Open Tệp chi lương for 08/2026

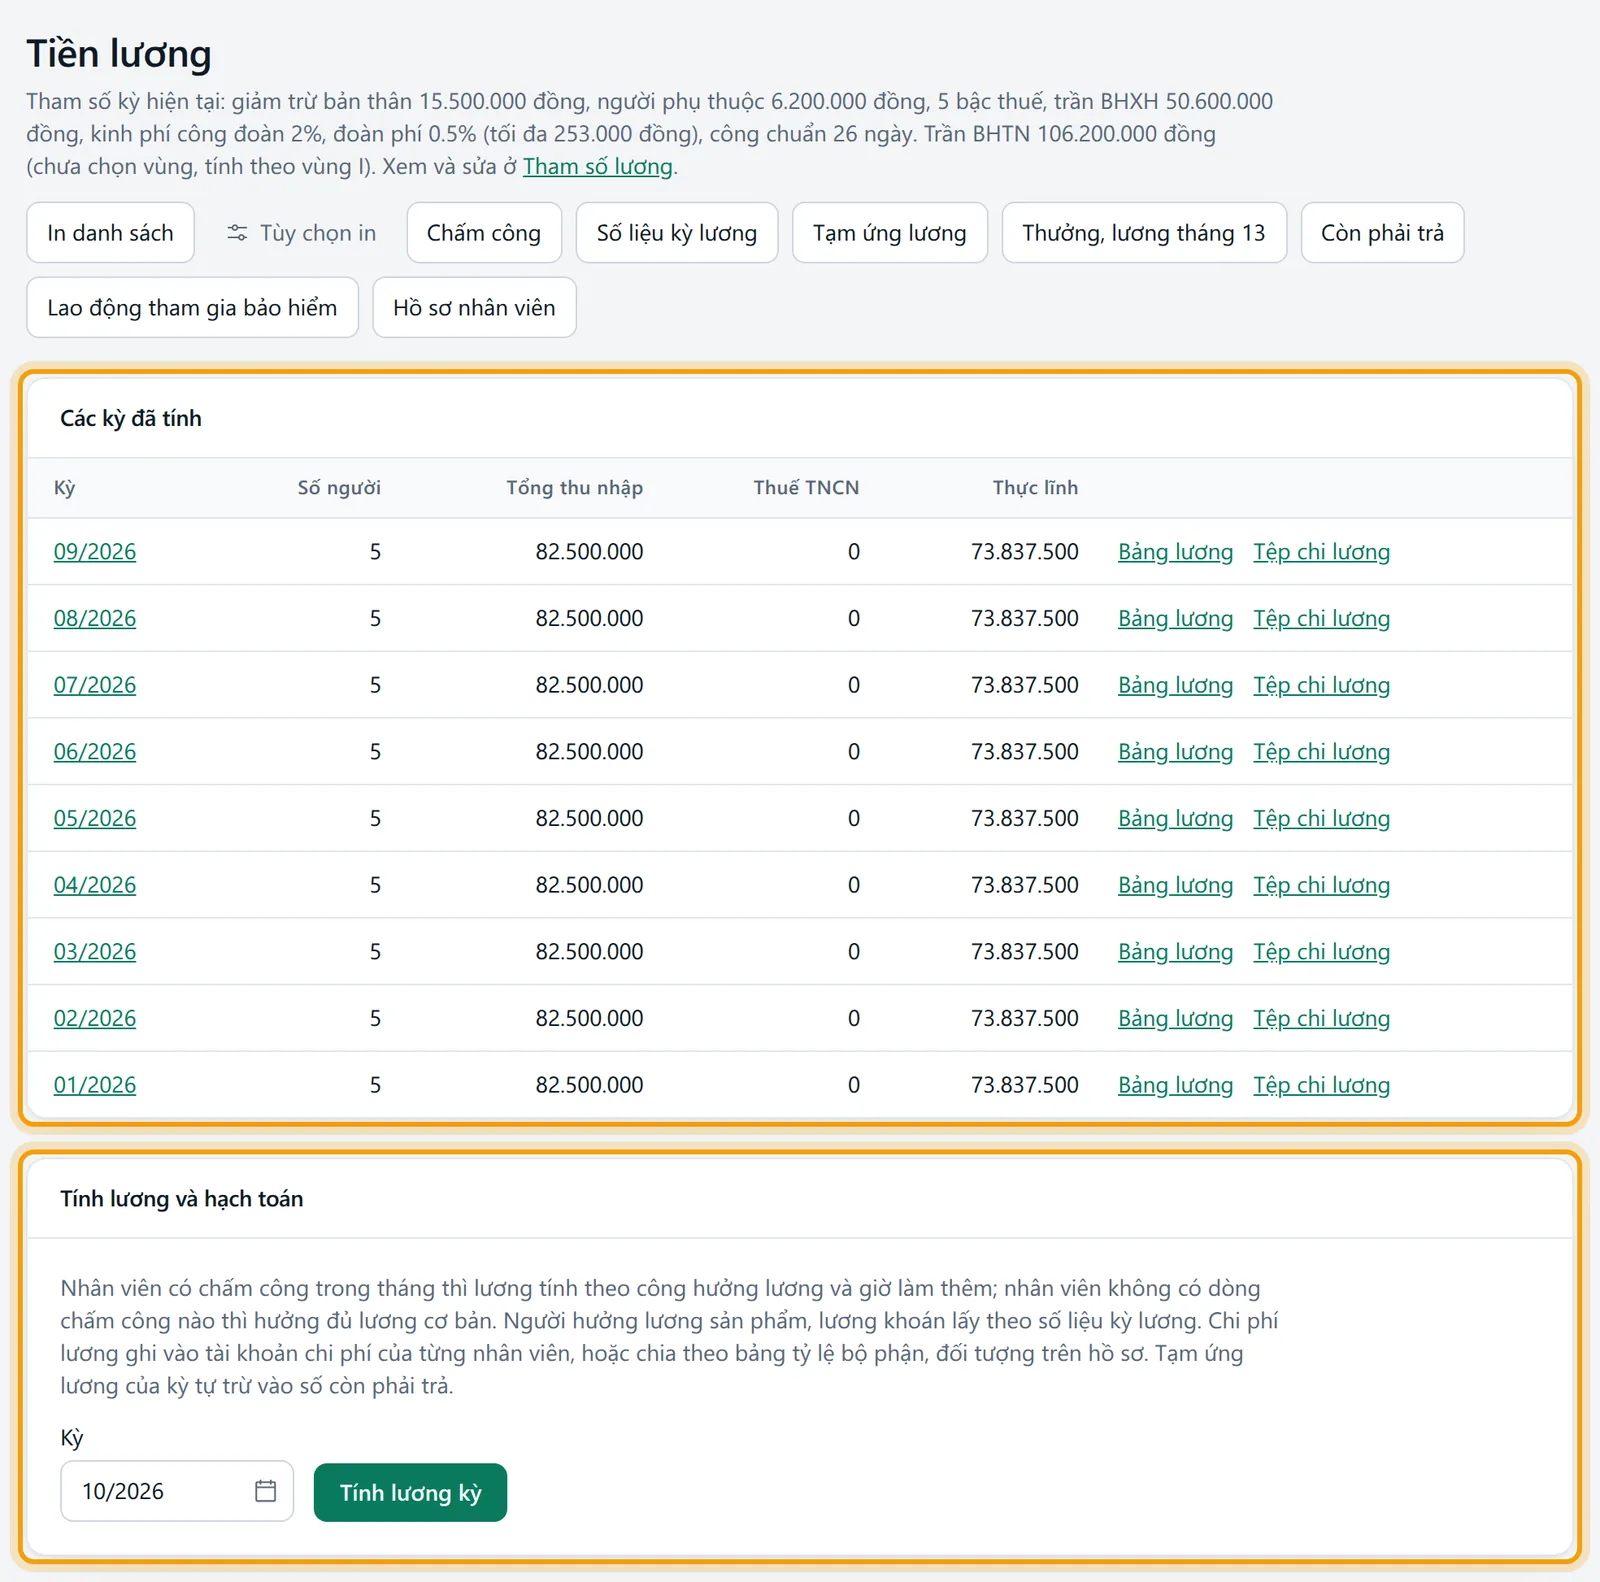1321,618
